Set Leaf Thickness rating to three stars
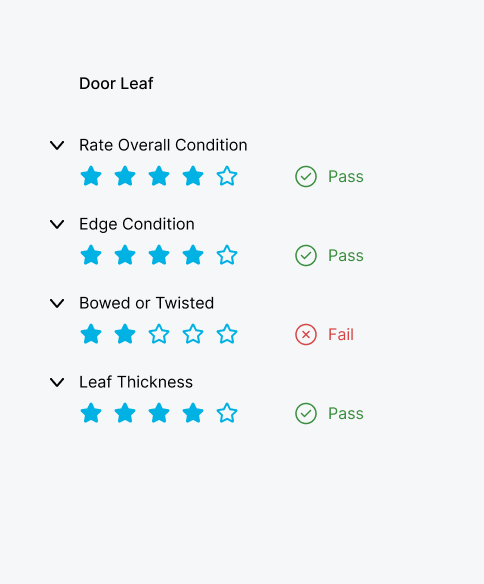484x584 pixels. (x=159, y=413)
